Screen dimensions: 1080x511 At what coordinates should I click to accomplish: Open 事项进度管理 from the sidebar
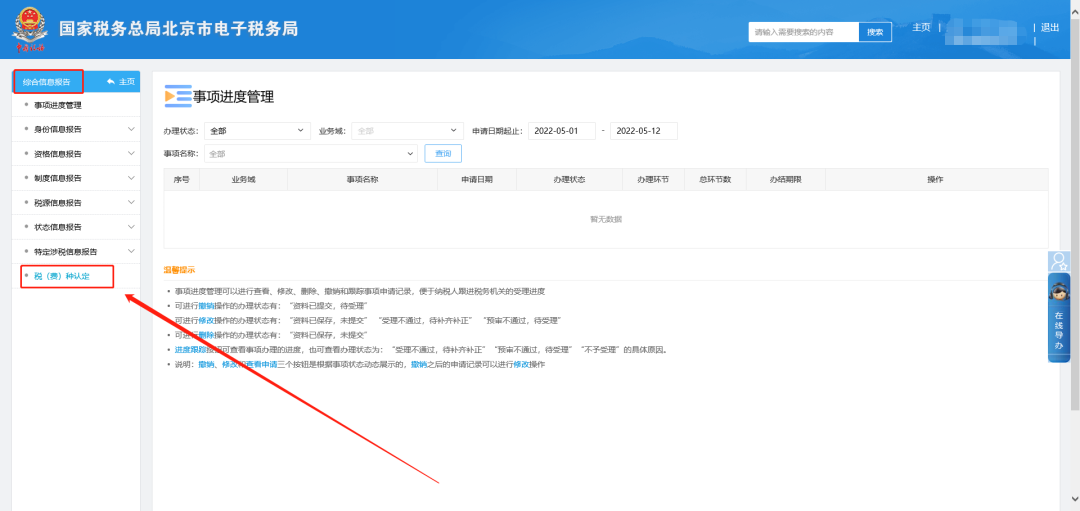58,105
